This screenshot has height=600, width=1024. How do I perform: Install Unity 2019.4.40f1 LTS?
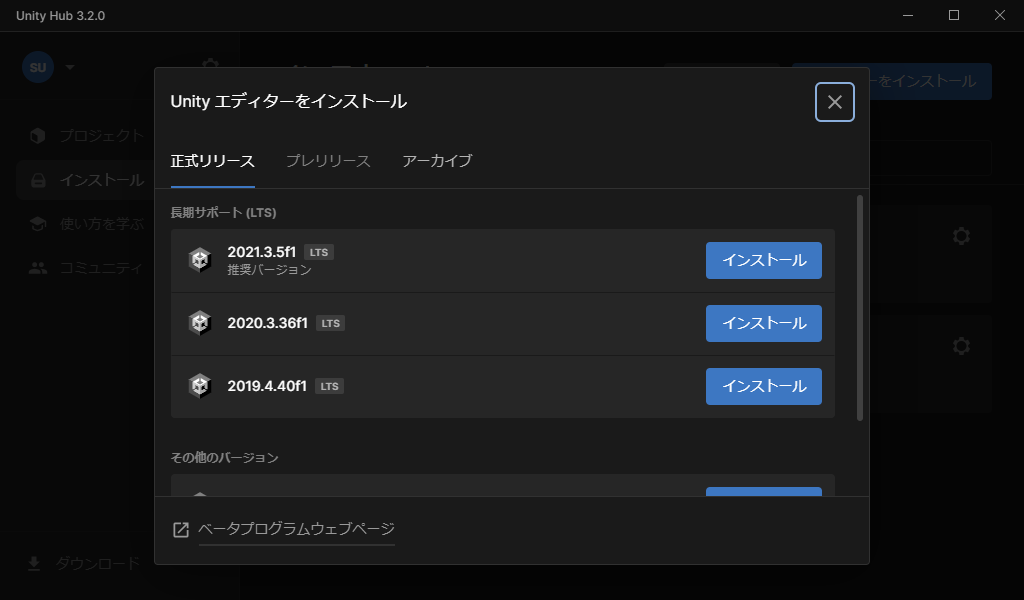pos(763,386)
